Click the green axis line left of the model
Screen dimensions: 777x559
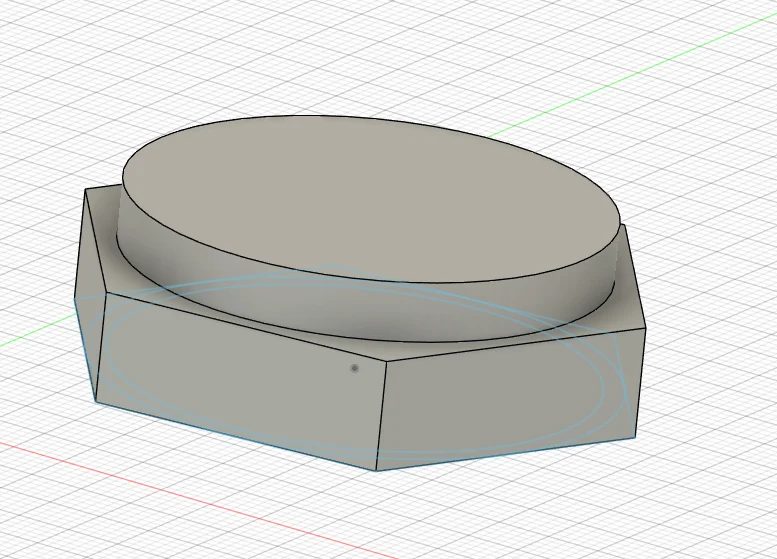pyautogui.click(x=37, y=331)
